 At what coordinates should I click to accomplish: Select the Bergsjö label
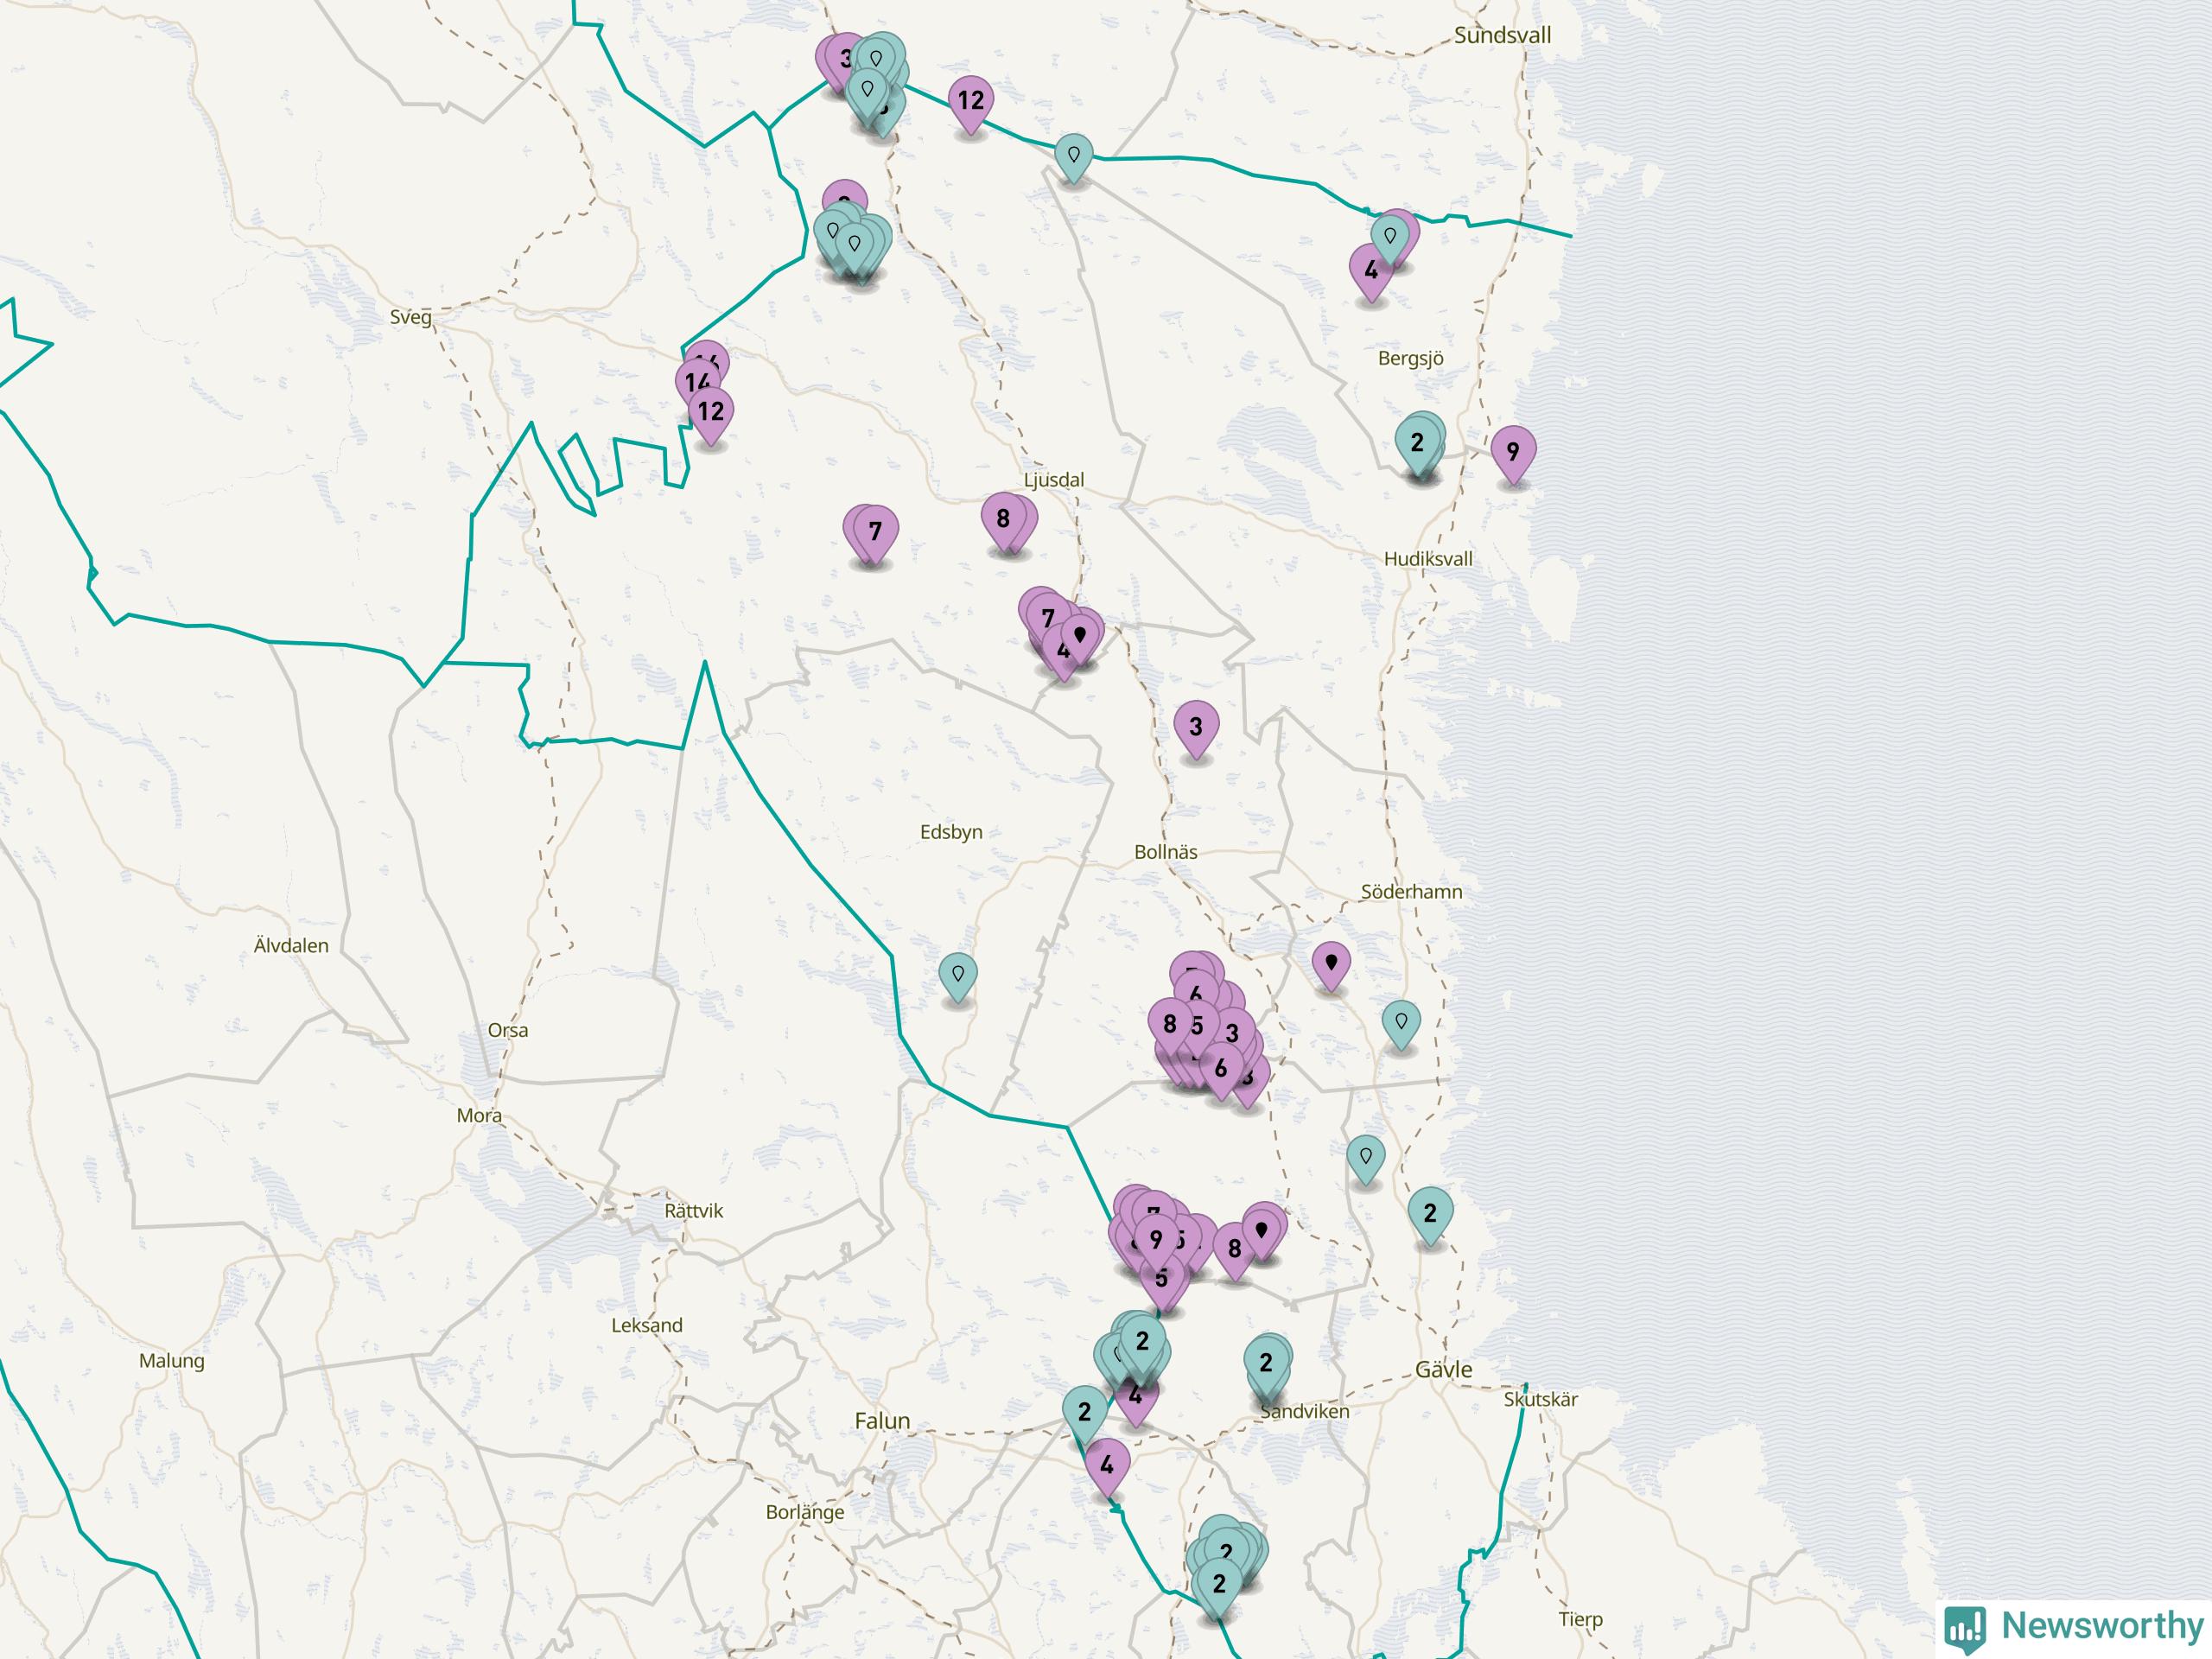[1410, 358]
